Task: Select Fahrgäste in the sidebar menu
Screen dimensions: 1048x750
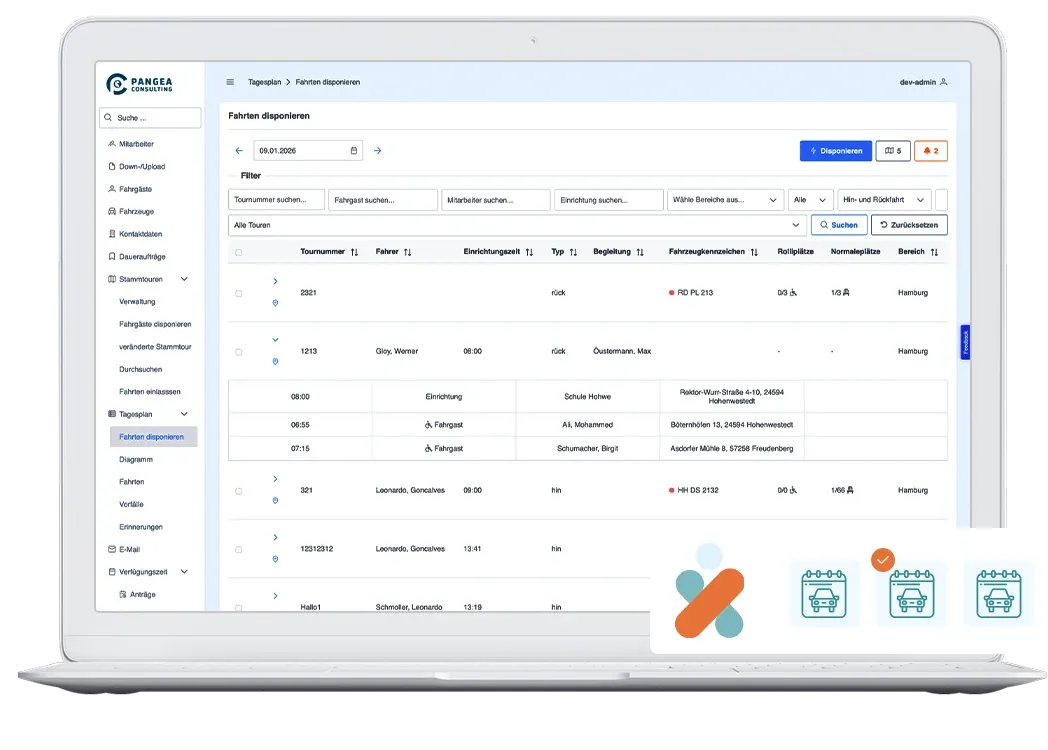Action: click(135, 189)
